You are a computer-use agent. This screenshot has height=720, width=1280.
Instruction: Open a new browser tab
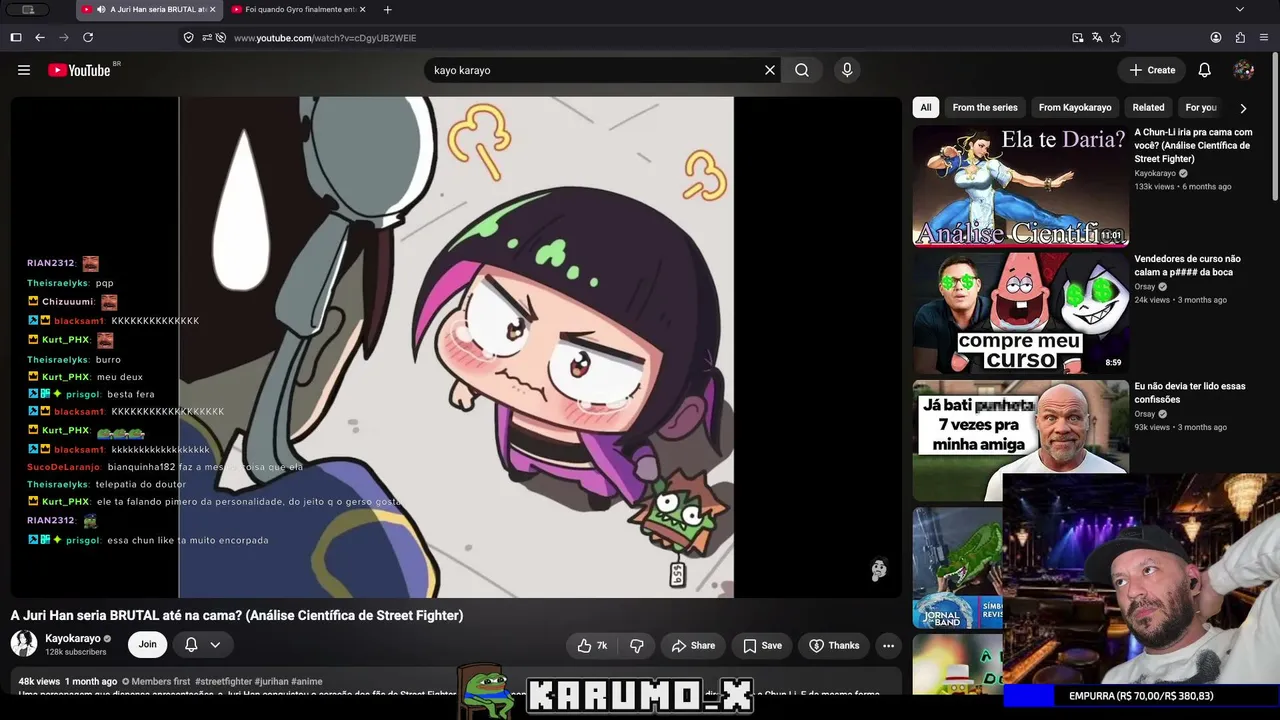(x=388, y=10)
